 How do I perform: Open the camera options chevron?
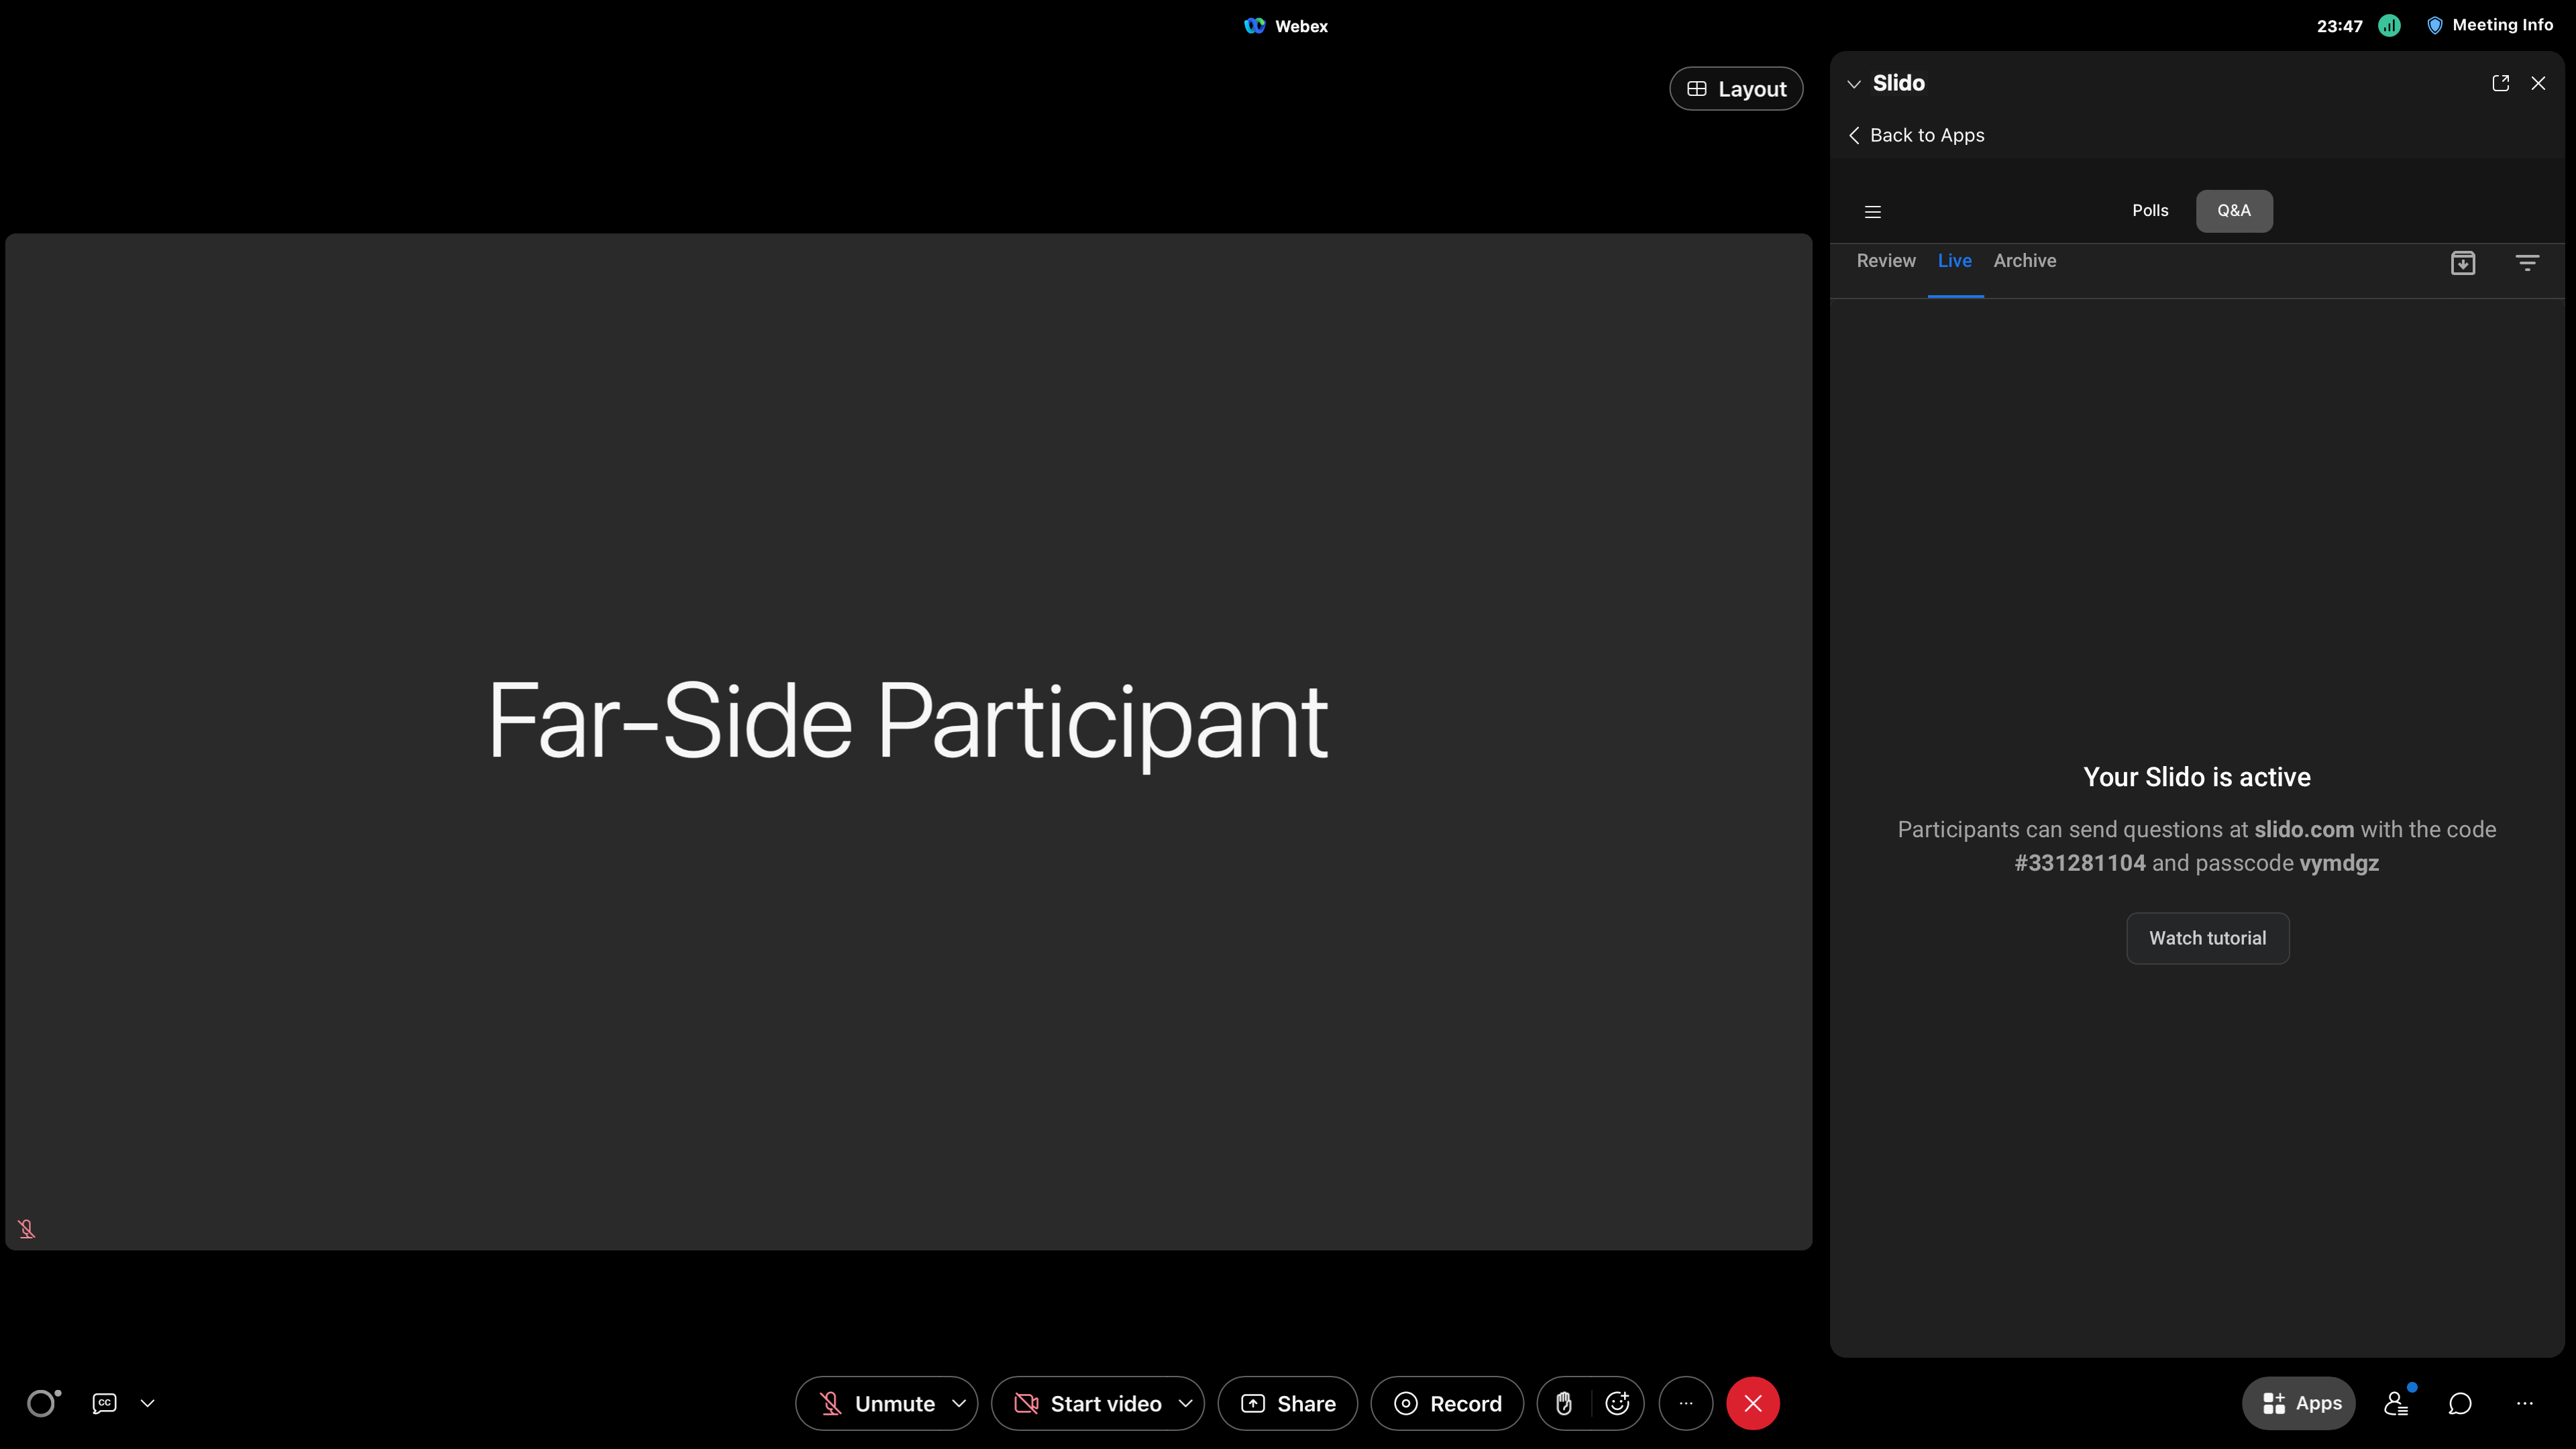tap(1185, 1403)
